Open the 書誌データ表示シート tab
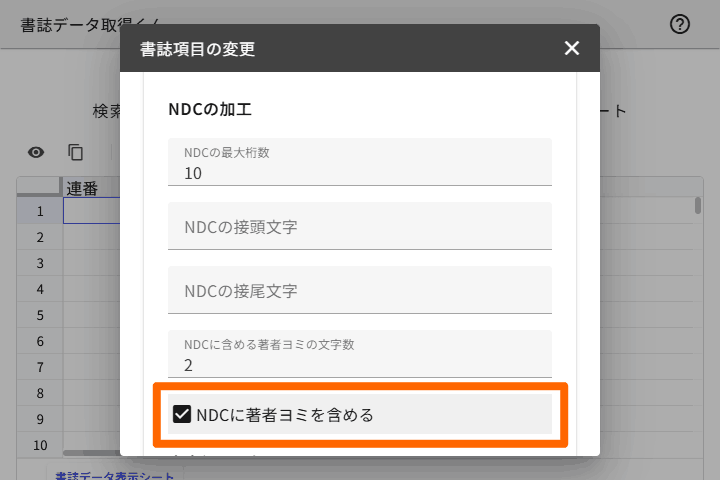The height and width of the screenshot is (480, 720). point(115,475)
